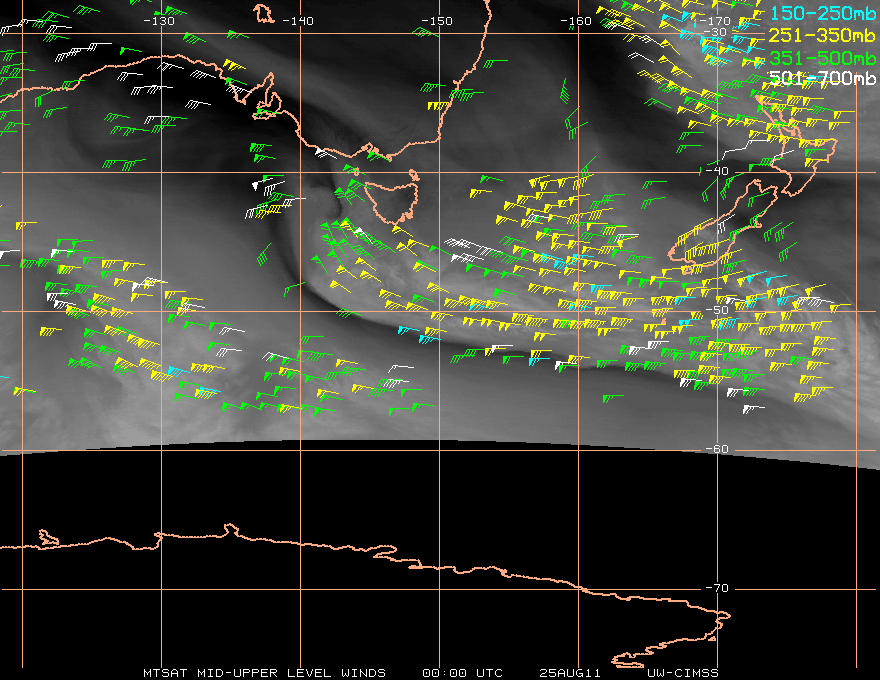Click the -70 latitude label

pos(717,588)
